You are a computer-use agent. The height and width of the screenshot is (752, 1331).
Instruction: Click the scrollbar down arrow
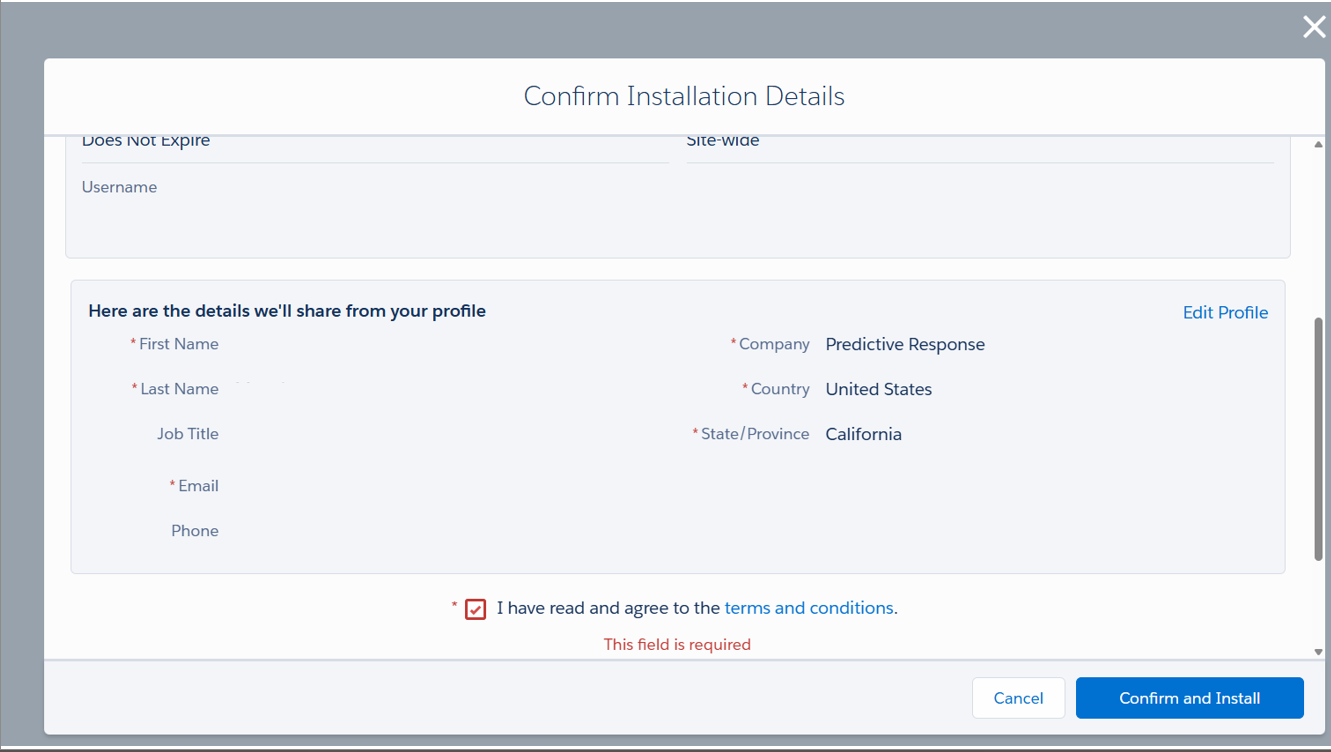click(x=1318, y=652)
